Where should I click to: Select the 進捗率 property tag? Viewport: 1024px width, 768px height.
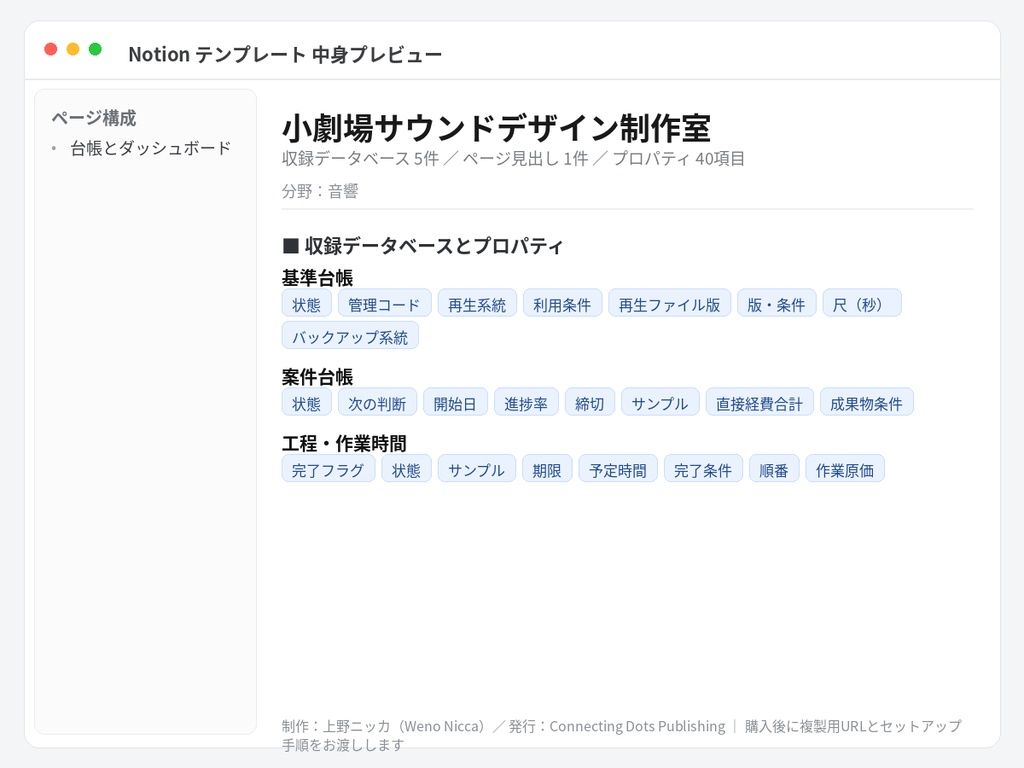coord(526,403)
